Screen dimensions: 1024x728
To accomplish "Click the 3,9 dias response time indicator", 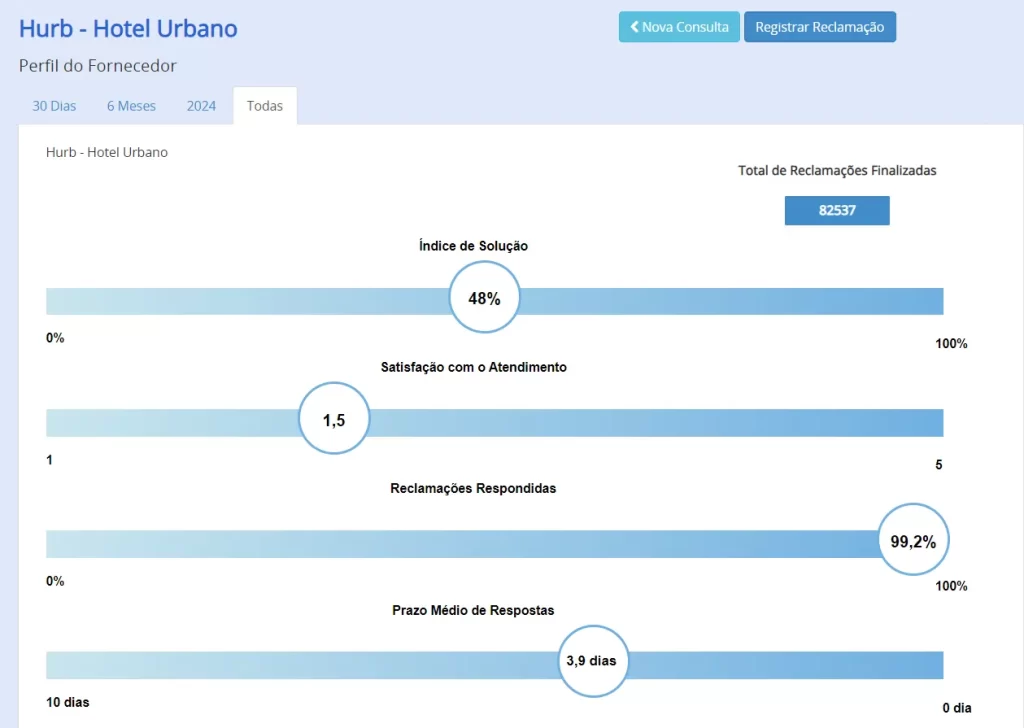I will [592, 661].
